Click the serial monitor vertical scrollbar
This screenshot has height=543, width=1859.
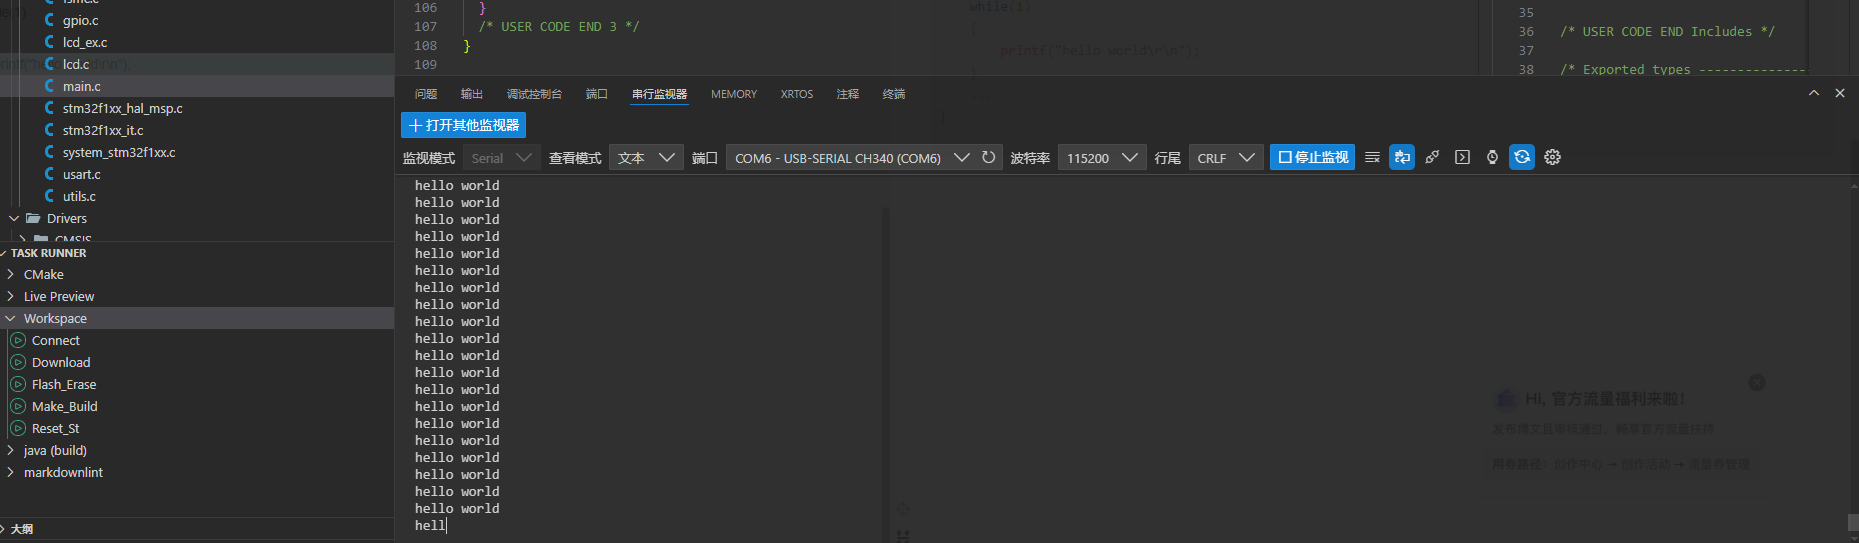pos(1852,522)
